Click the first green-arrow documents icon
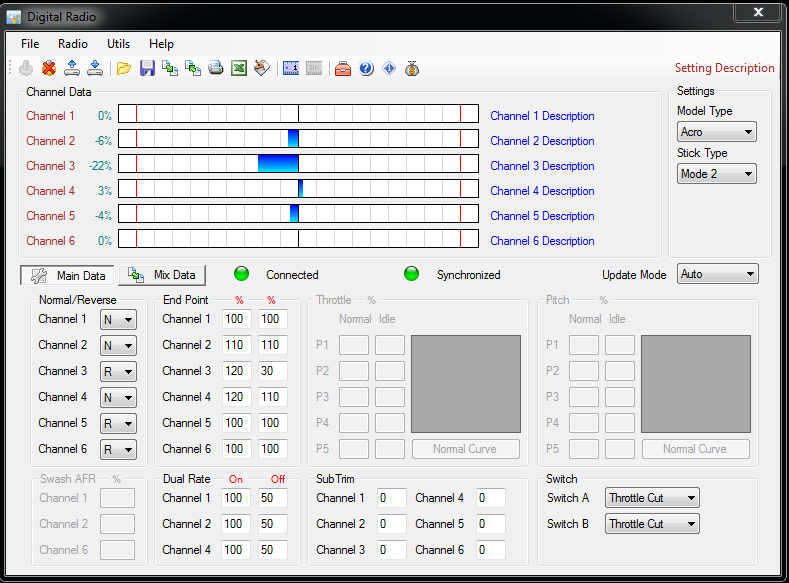Image resolution: width=789 pixels, height=583 pixels. 170,68
